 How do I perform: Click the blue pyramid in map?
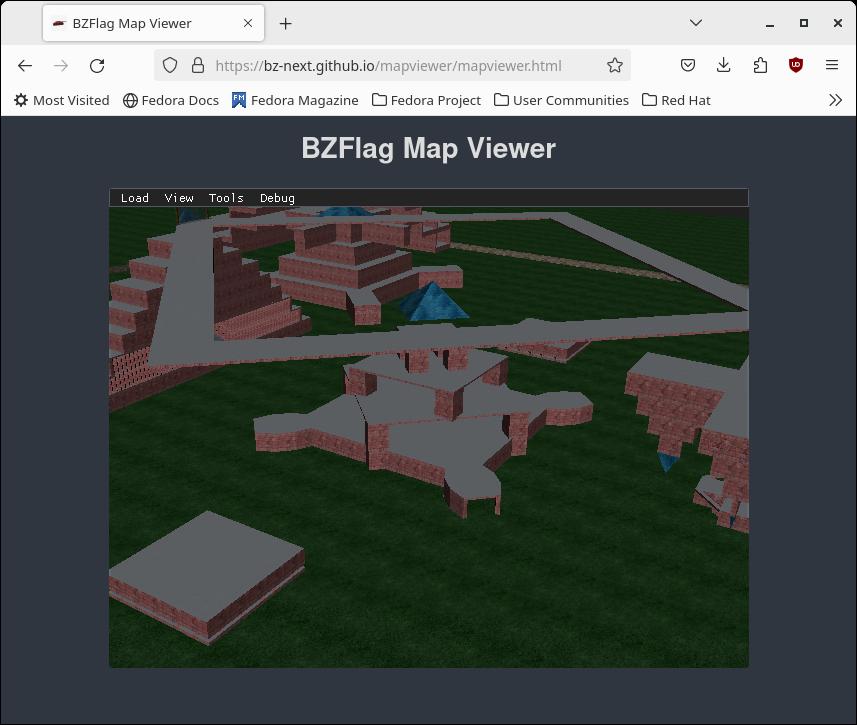[x=433, y=303]
